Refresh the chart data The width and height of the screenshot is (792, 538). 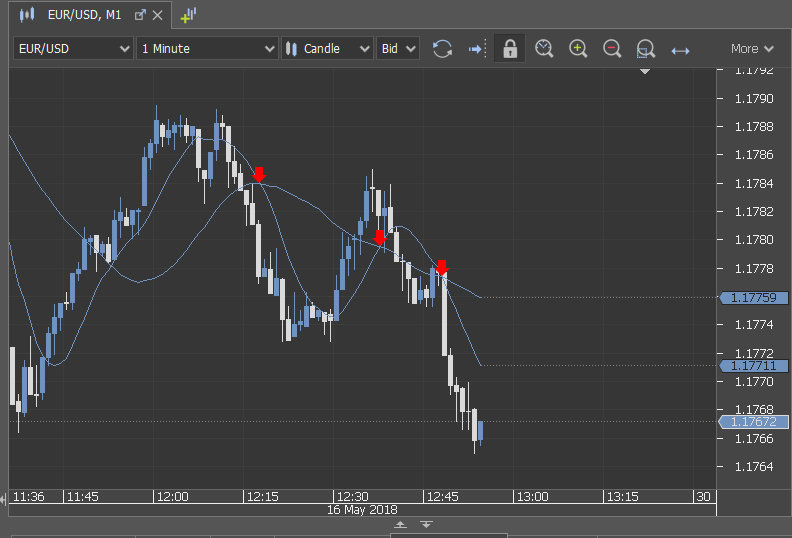[x=442, y=49]
